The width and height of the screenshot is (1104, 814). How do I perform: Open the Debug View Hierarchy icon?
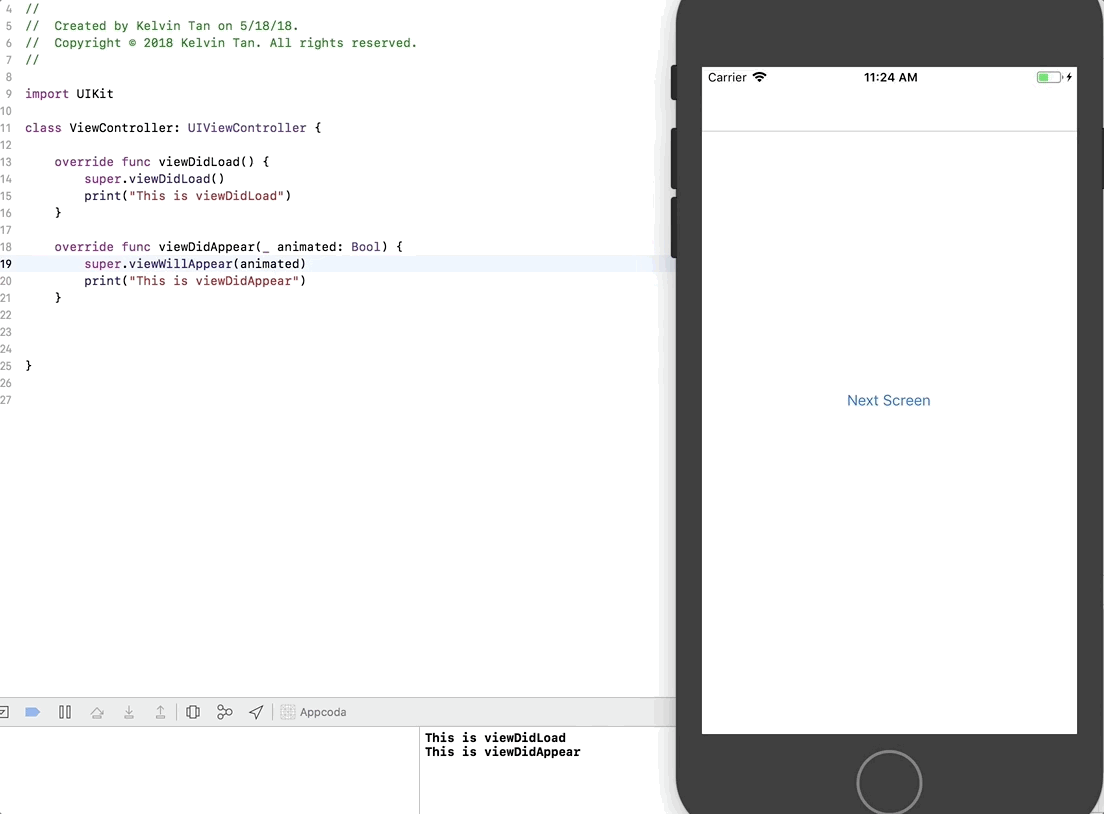(193, 712)
